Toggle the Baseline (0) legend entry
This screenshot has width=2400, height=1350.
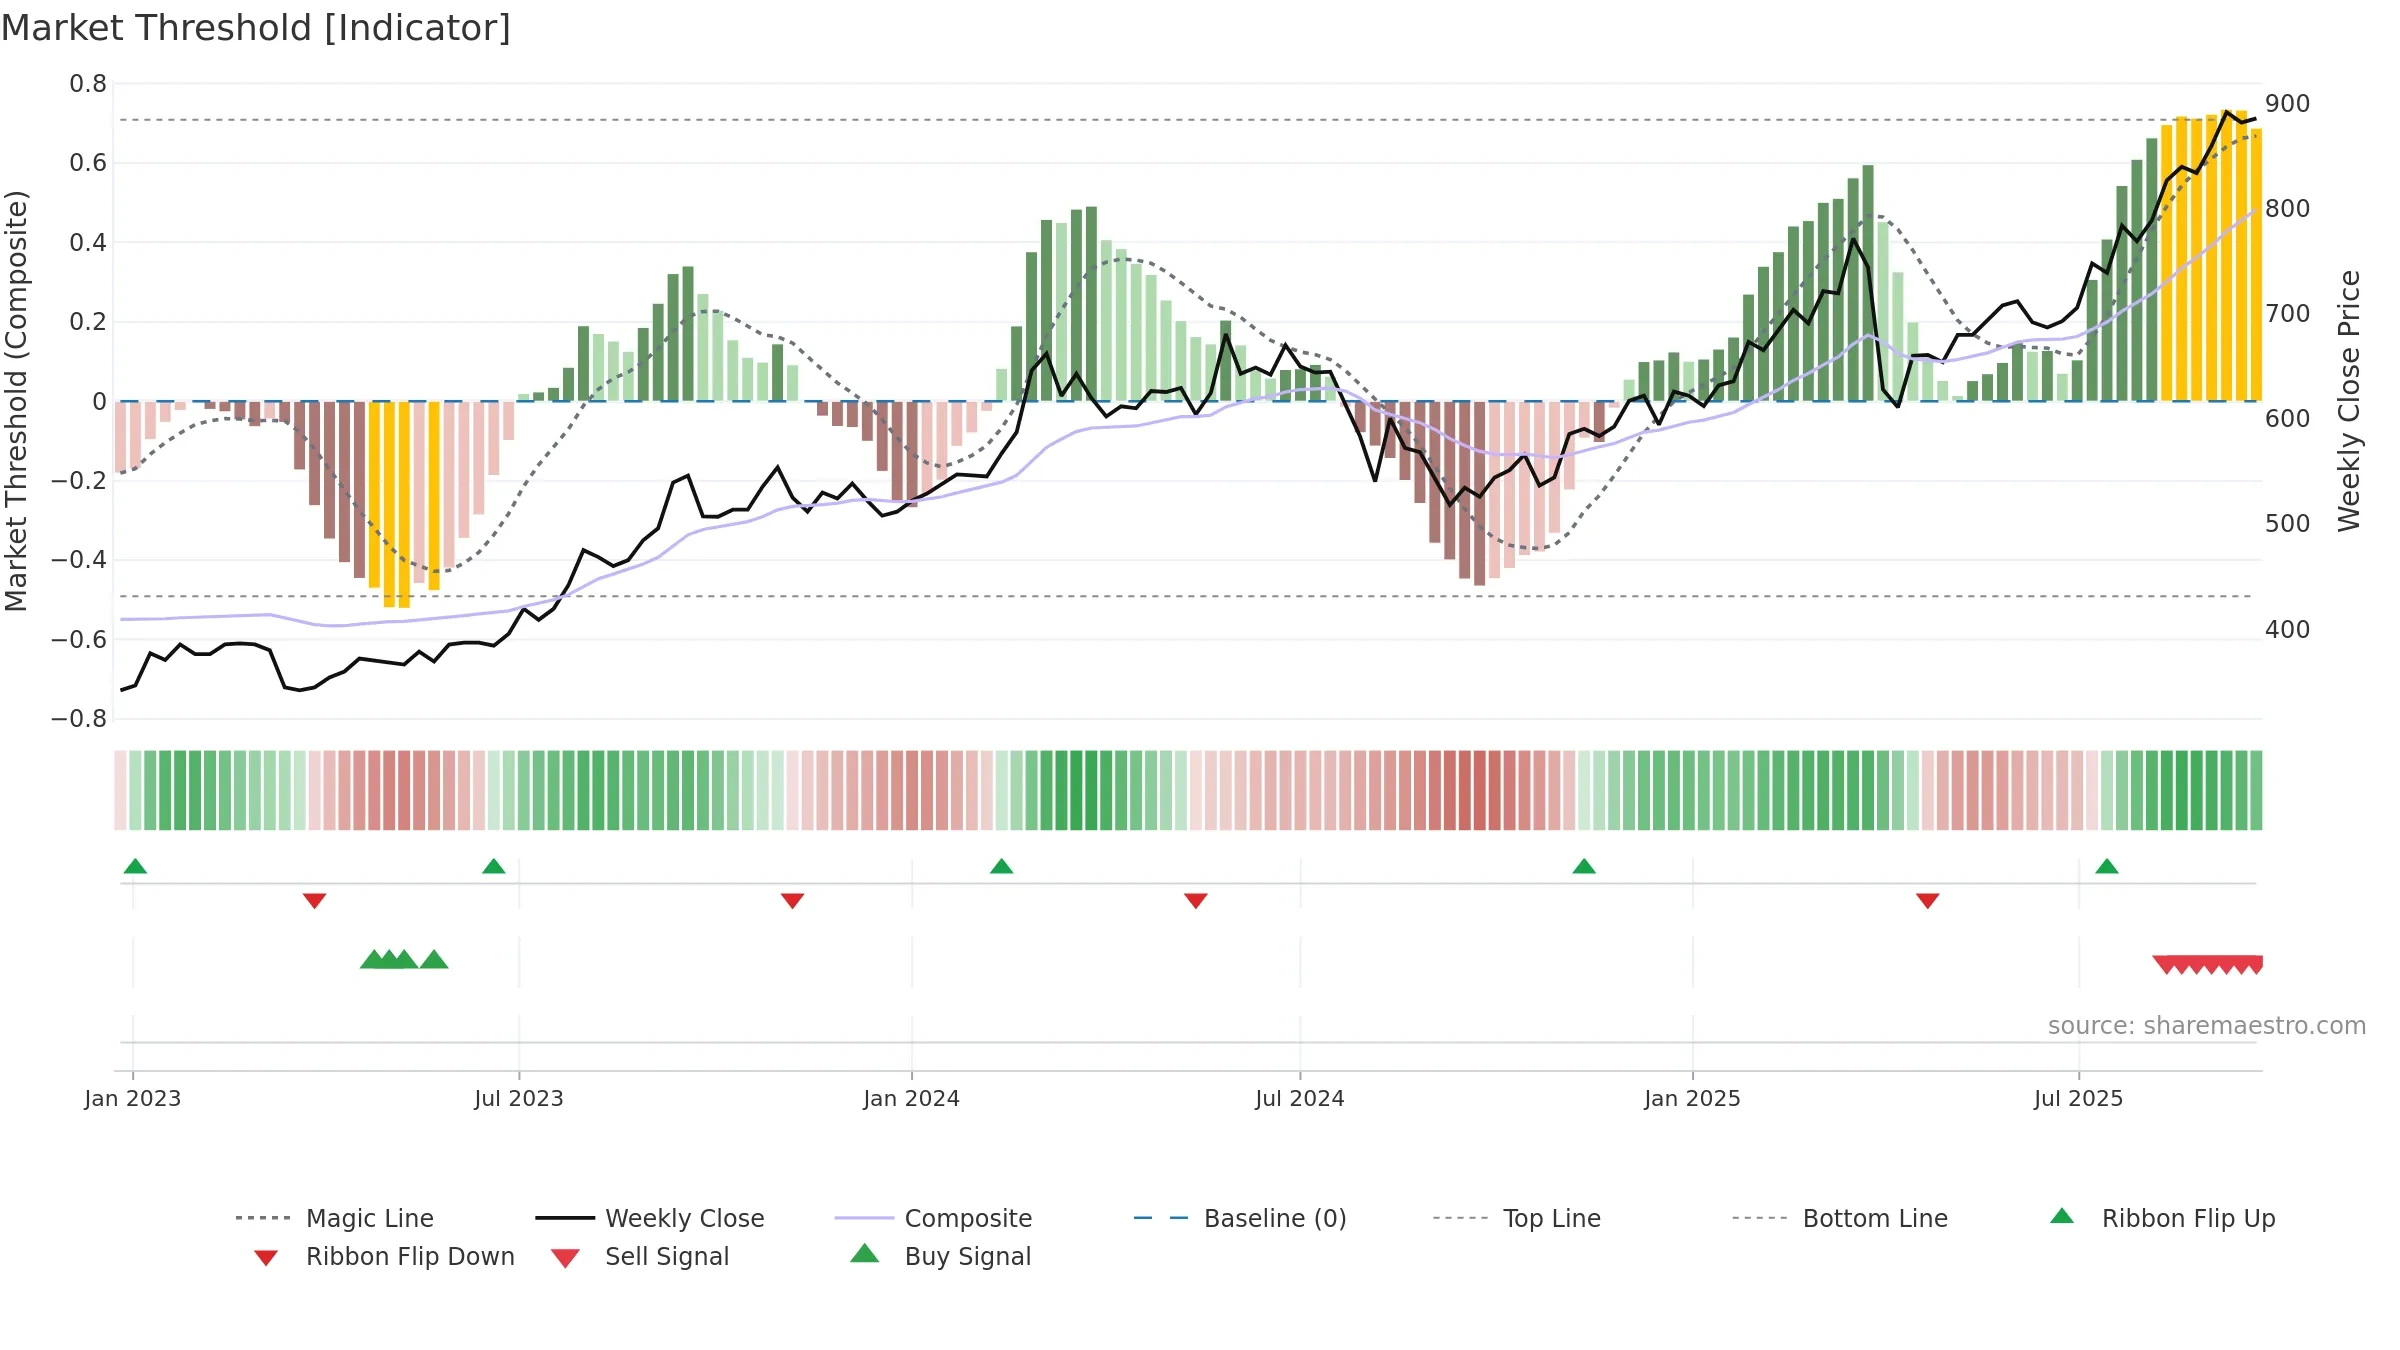click(1240, 1218)
